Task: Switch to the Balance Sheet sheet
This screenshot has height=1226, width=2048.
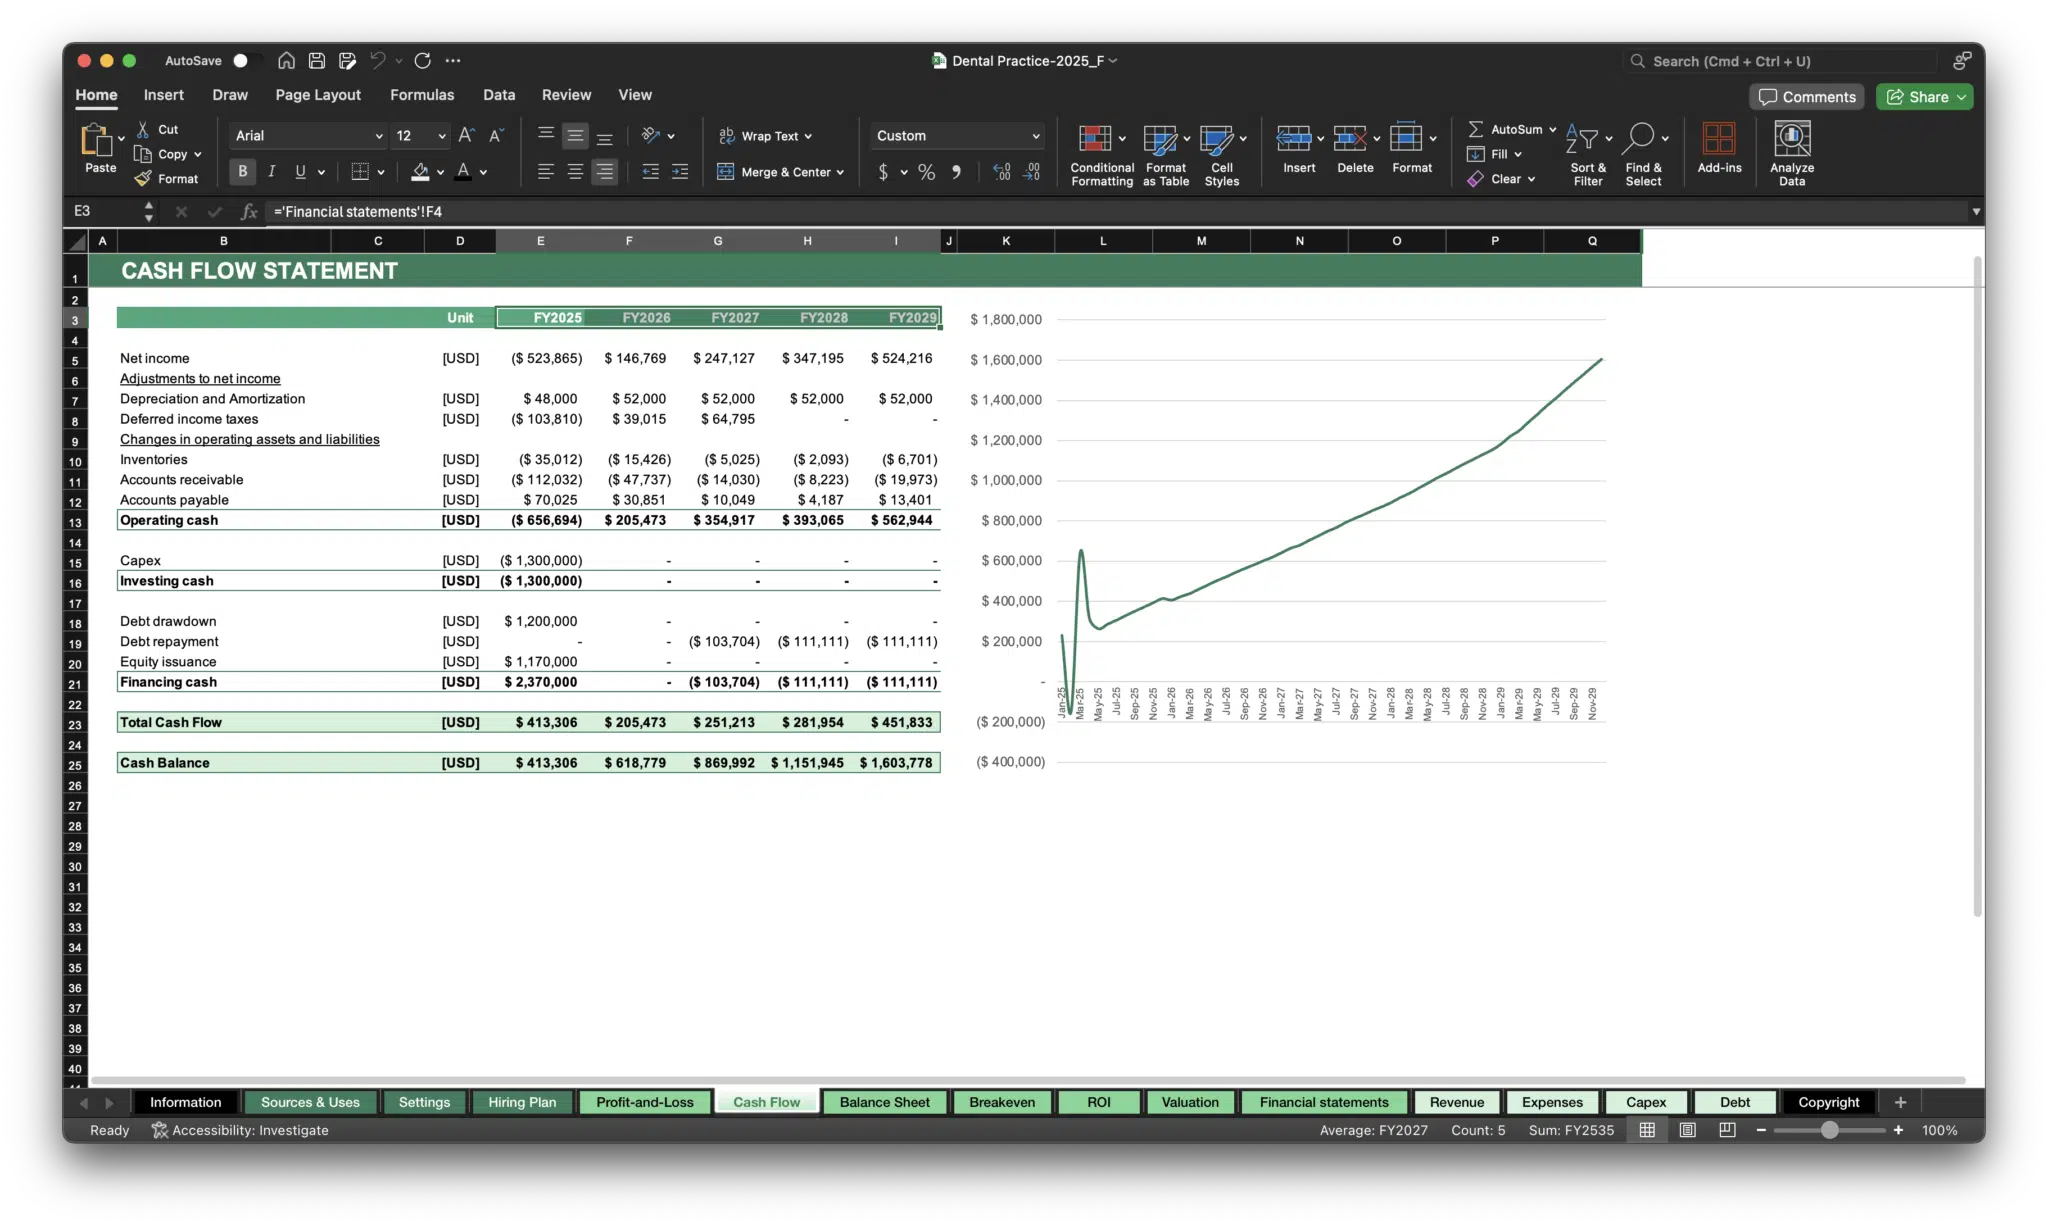Action: [x=884, y=1102]
